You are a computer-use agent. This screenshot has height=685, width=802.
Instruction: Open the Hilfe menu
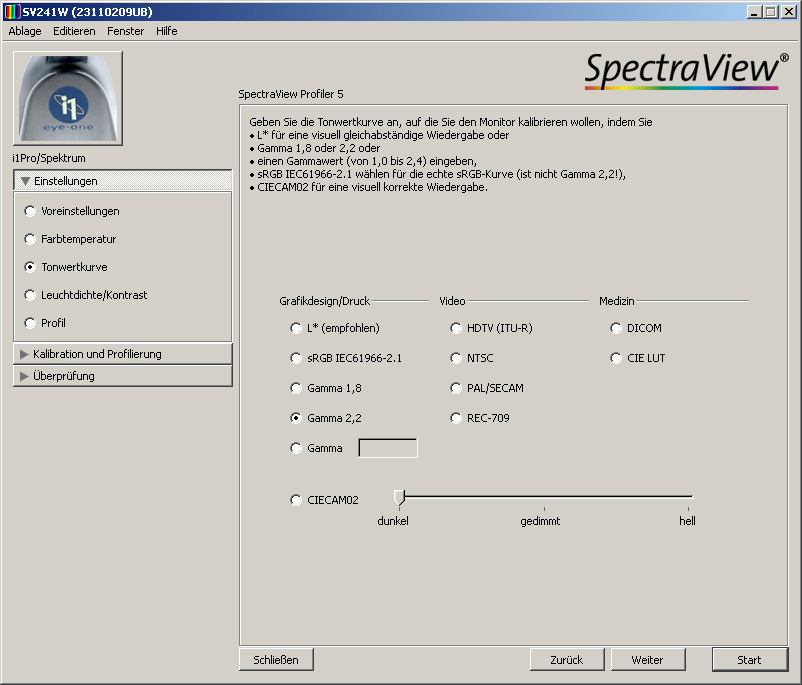pyautogui.click(x=167, y=31)
